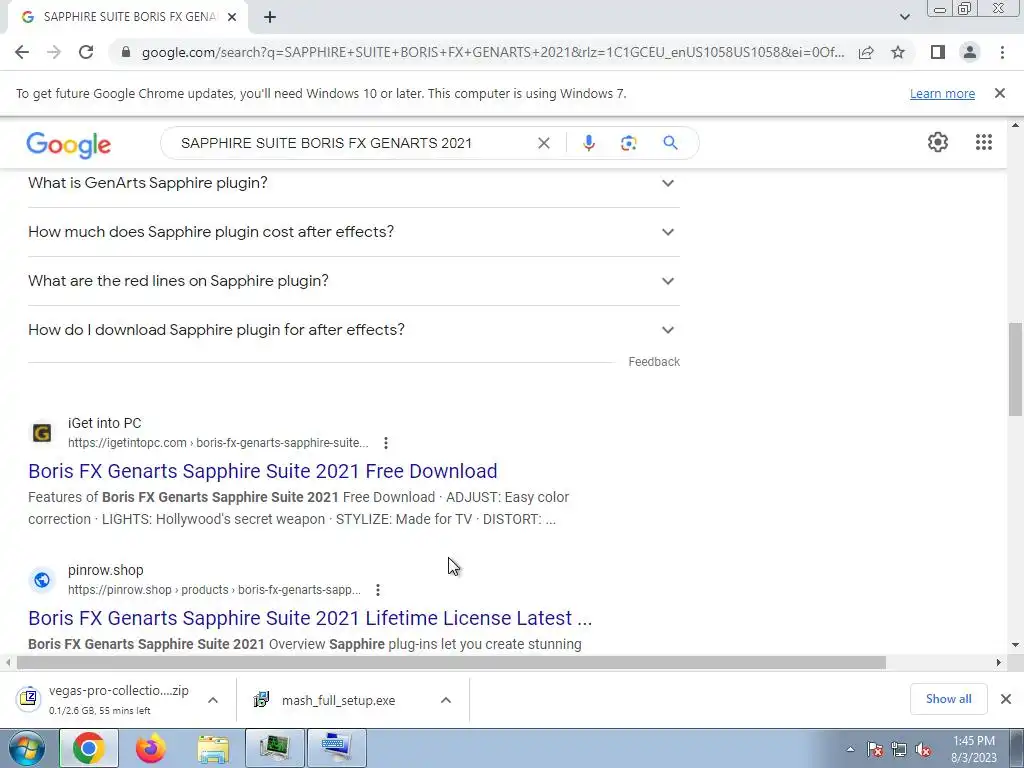
Task: Click the network tray icon
Action: 899,749
